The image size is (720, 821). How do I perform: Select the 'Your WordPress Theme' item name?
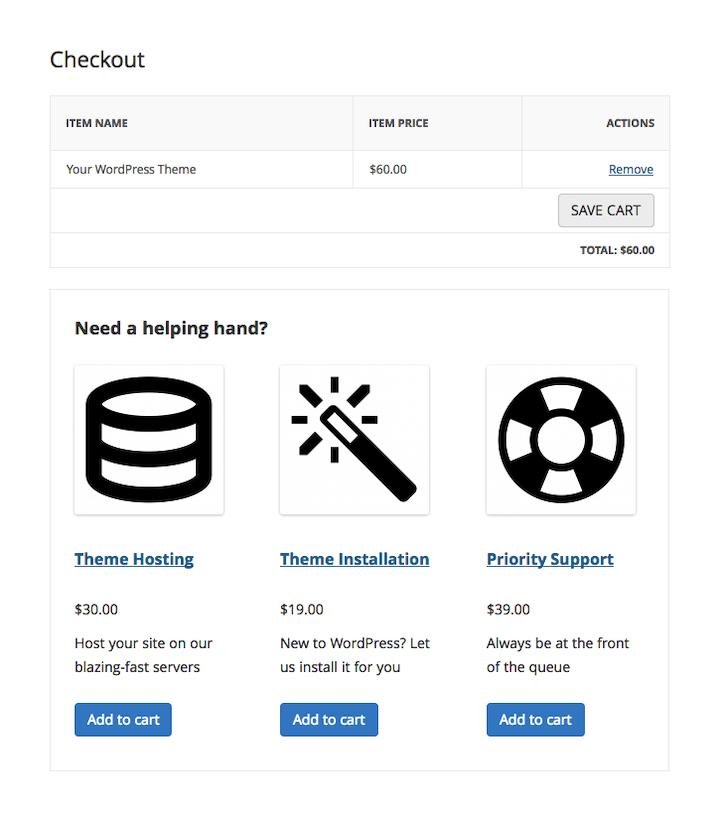pyautogui.click(x=131, y=170)
